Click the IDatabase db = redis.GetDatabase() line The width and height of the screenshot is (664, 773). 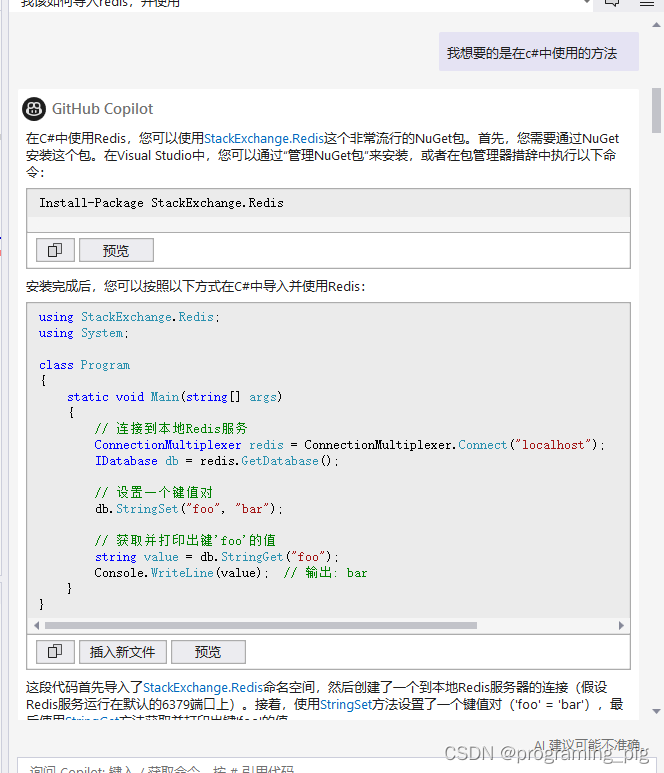coord(217,461)
